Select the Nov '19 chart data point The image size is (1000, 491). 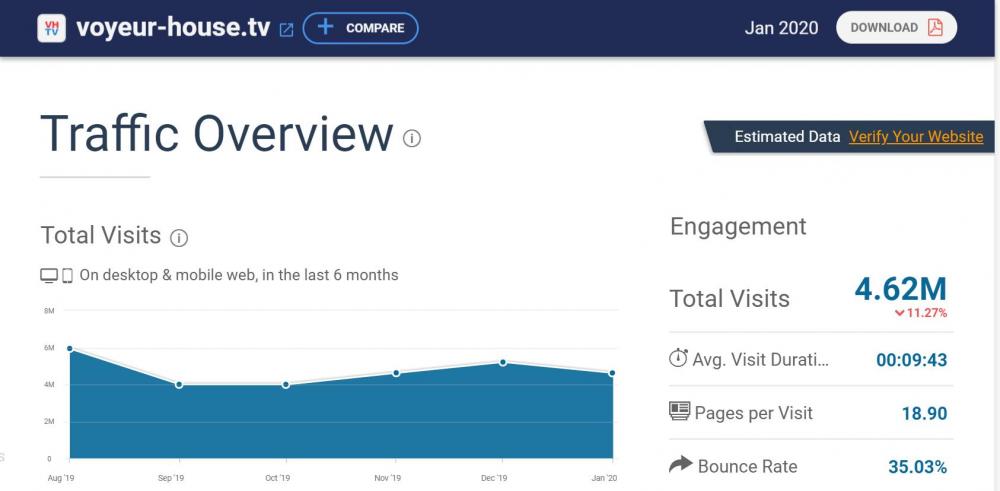tap(396, 373)
